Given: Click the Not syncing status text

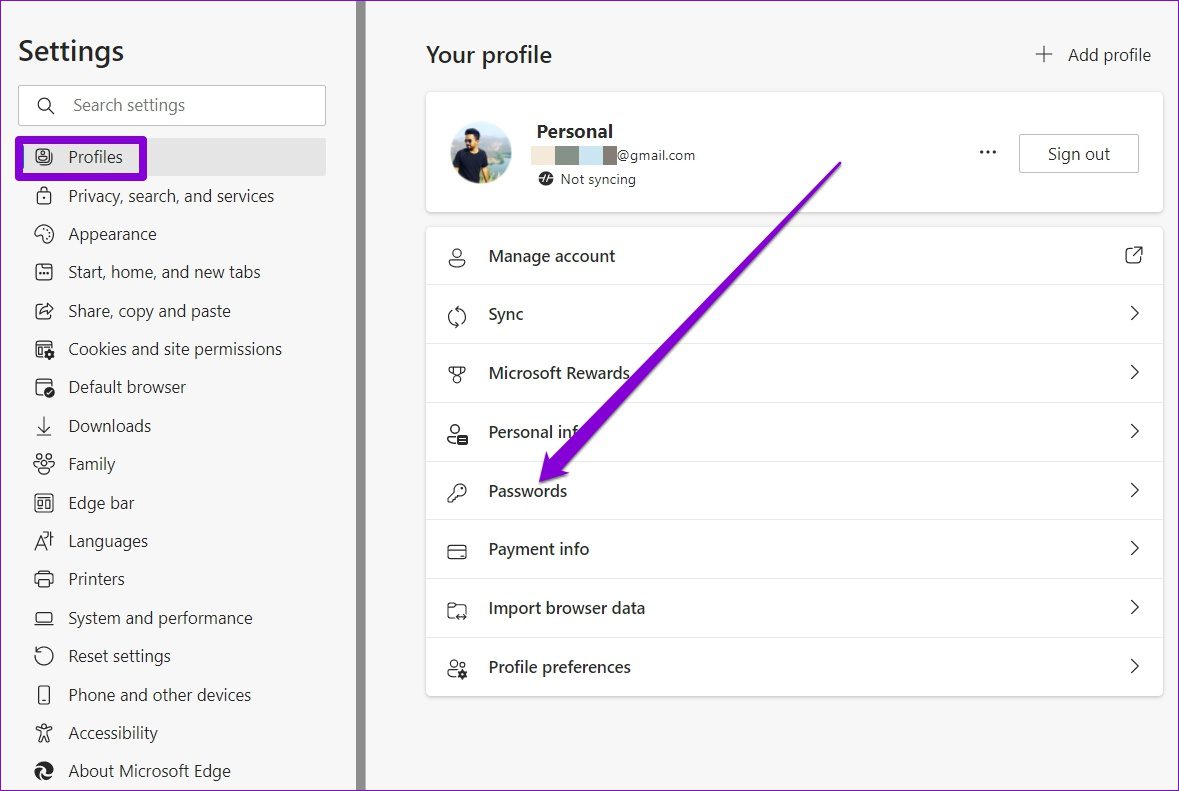Looking at the screenshot, I should point(598,179).
